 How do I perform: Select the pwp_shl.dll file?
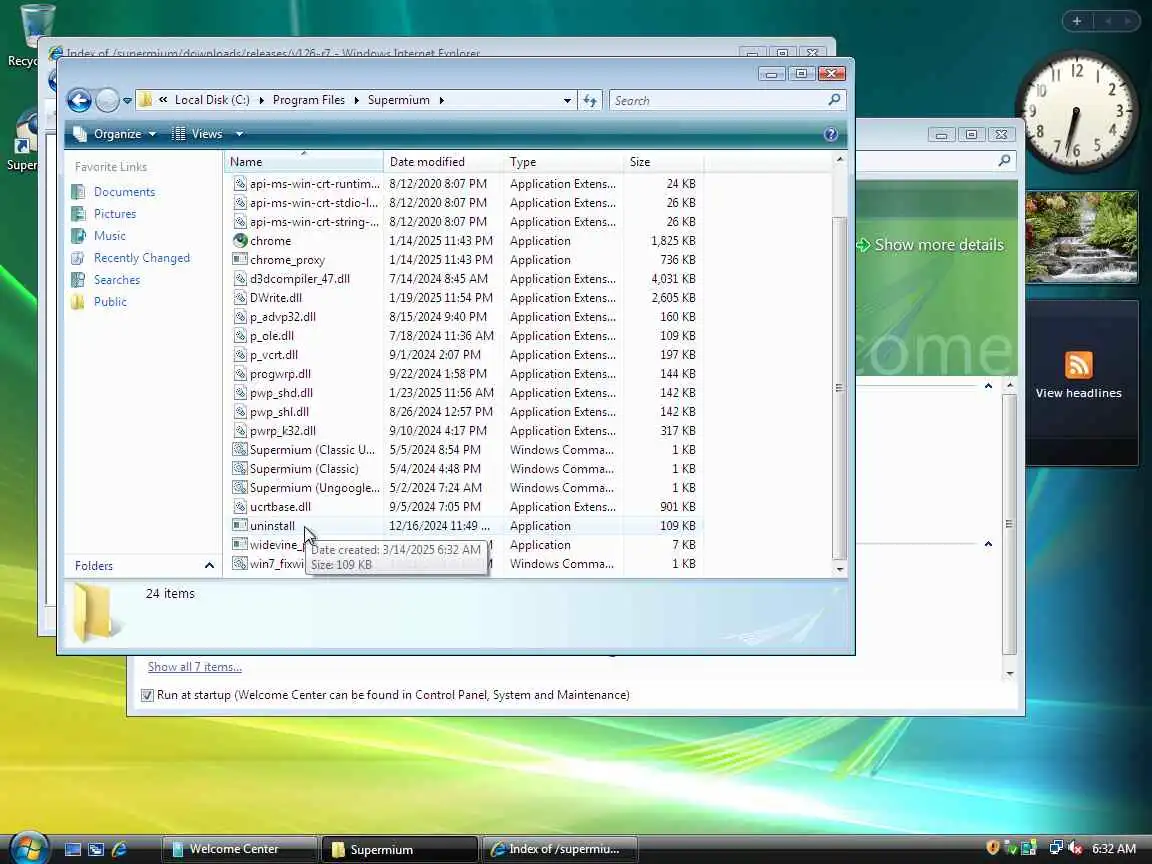pyautogui.click(x=279, y=412)
